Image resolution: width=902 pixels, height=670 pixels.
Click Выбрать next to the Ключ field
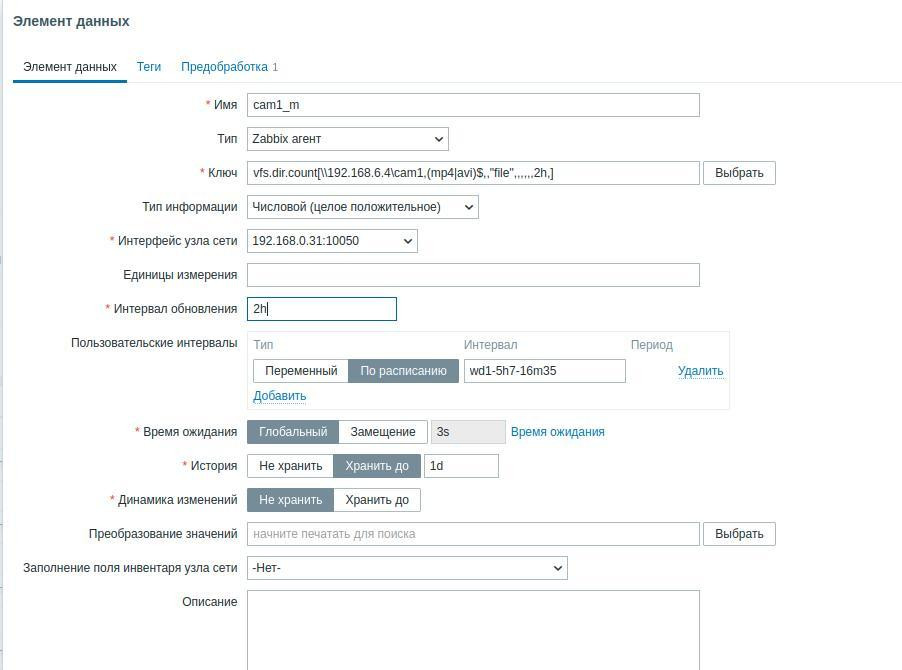tap(740, 172)
